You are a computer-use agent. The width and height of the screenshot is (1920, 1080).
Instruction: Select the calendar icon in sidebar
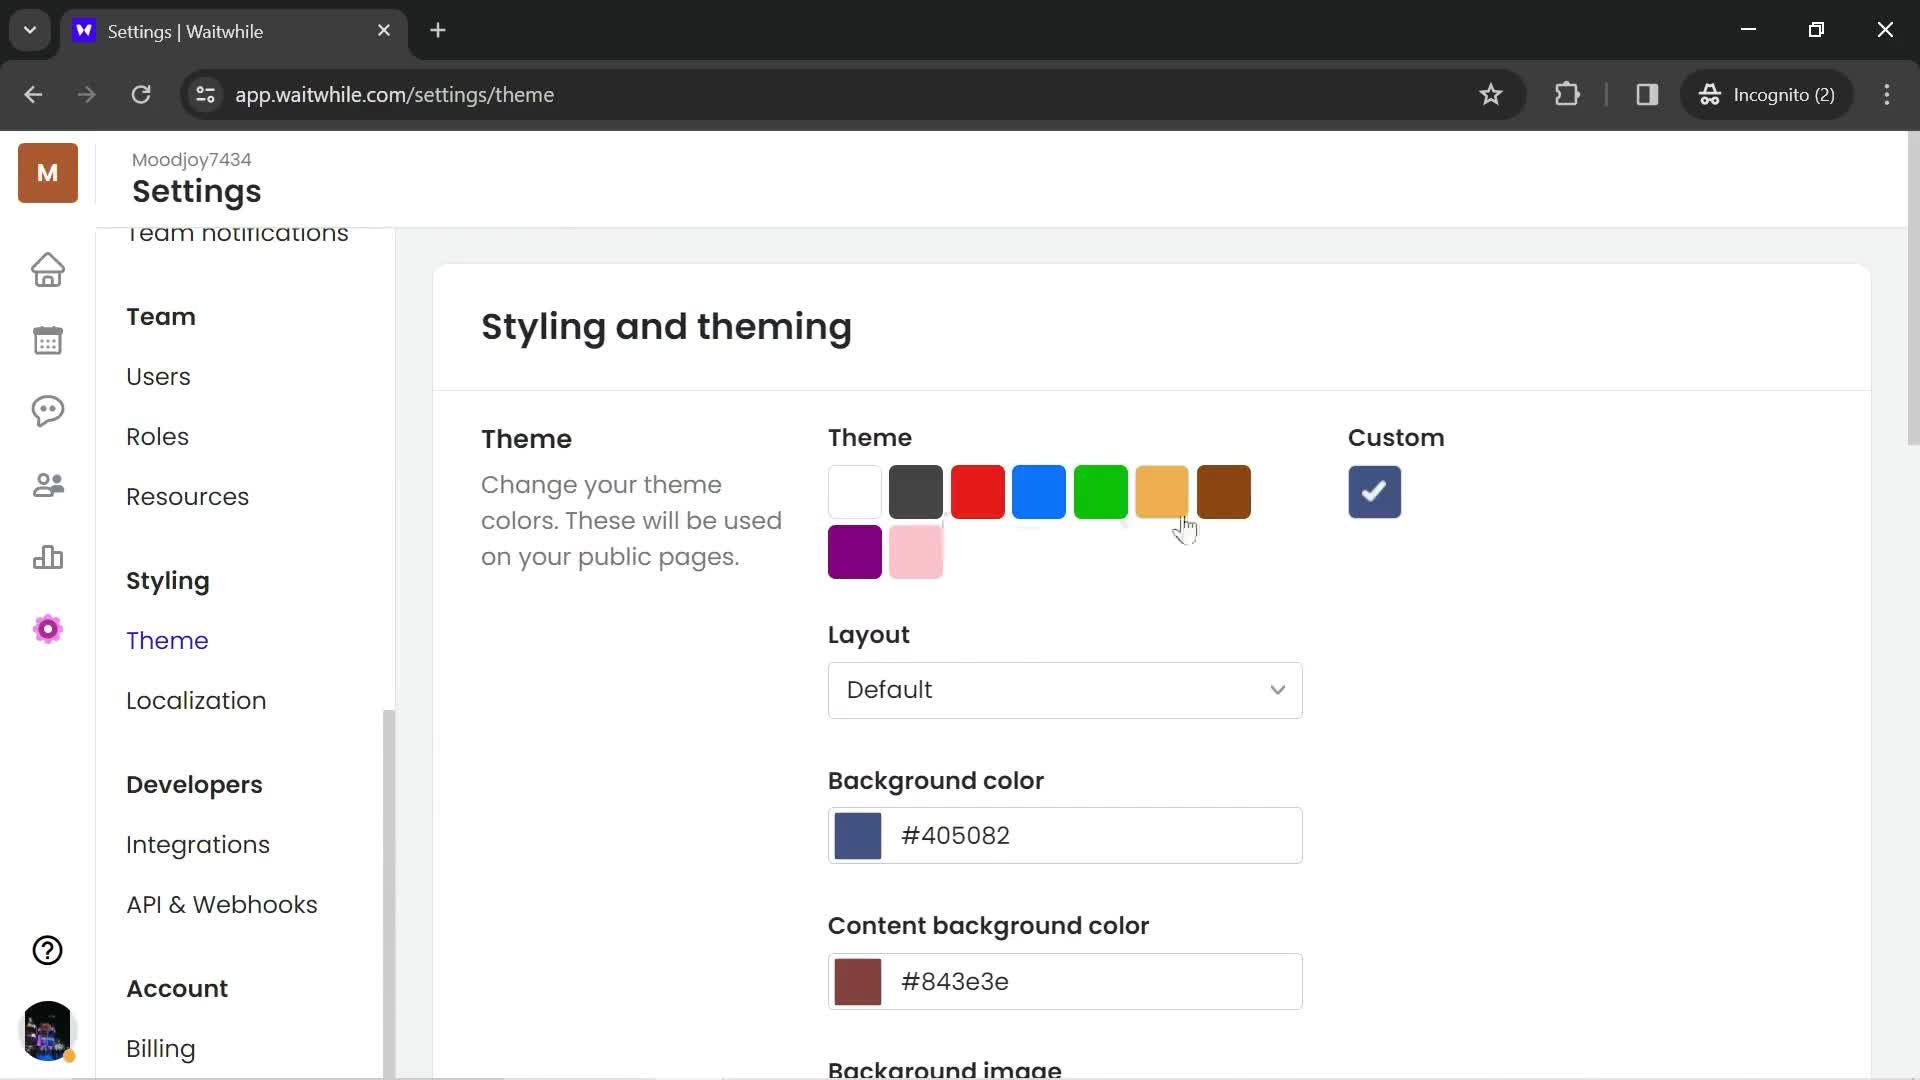(x=47, y=340)
